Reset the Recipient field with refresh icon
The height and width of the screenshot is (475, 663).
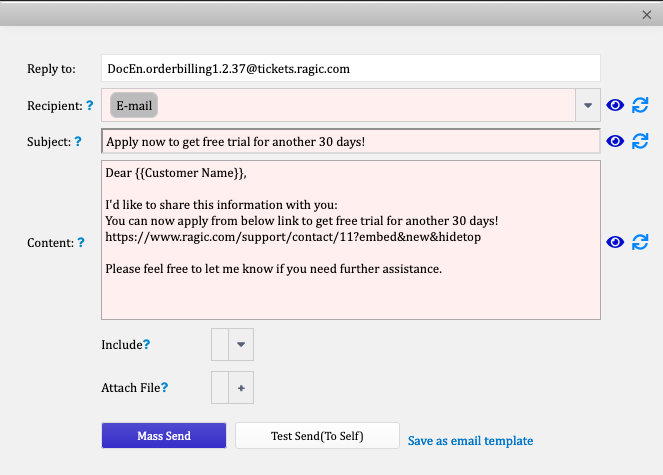(x=640, y=105)
